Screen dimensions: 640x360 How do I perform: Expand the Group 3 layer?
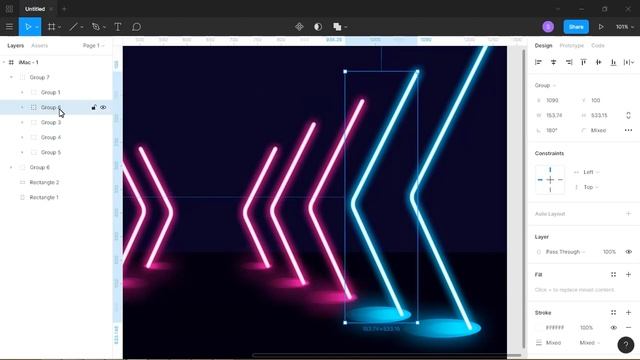(22, 122)
